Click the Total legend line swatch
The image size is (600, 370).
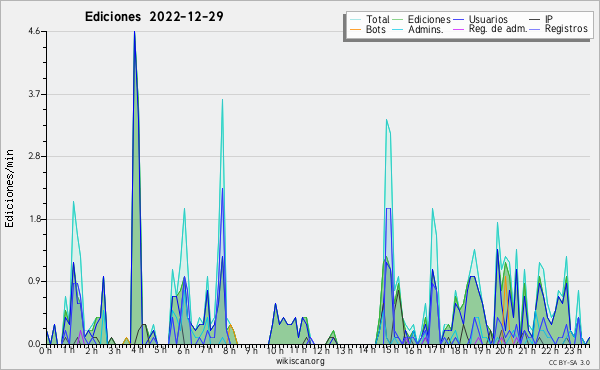point(355,20)
